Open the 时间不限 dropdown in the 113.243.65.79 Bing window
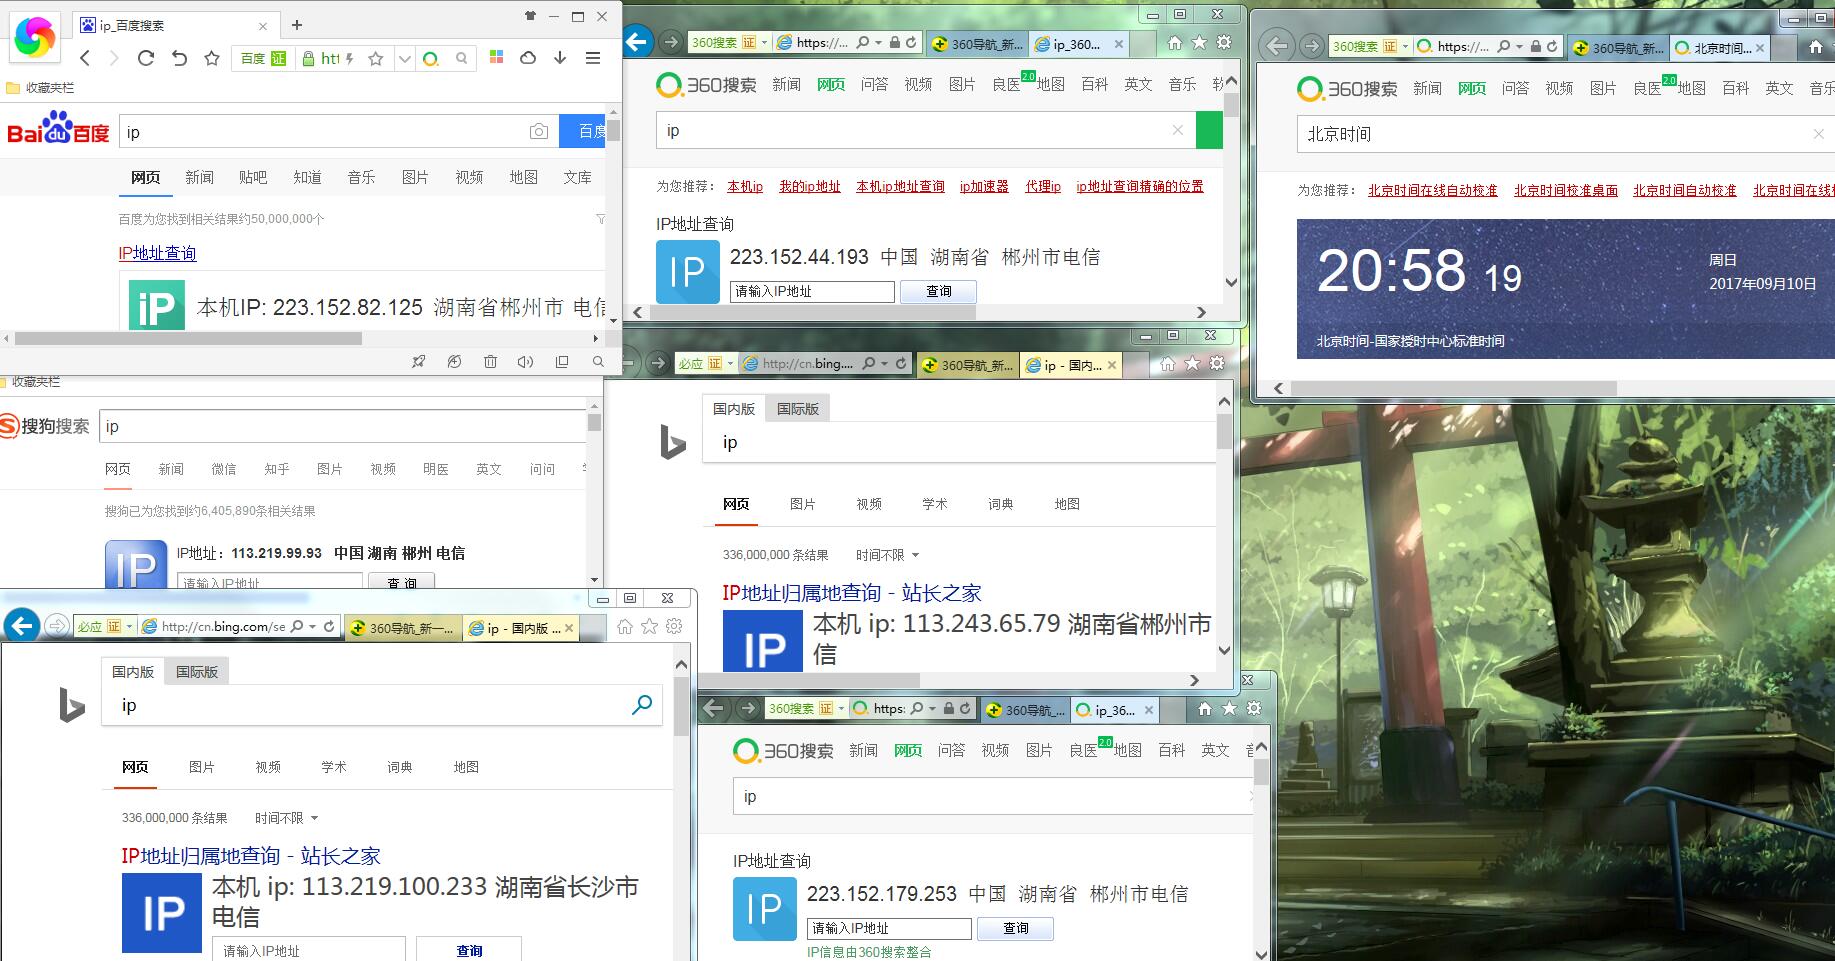Screen dimensions: 1835x961 887,555
